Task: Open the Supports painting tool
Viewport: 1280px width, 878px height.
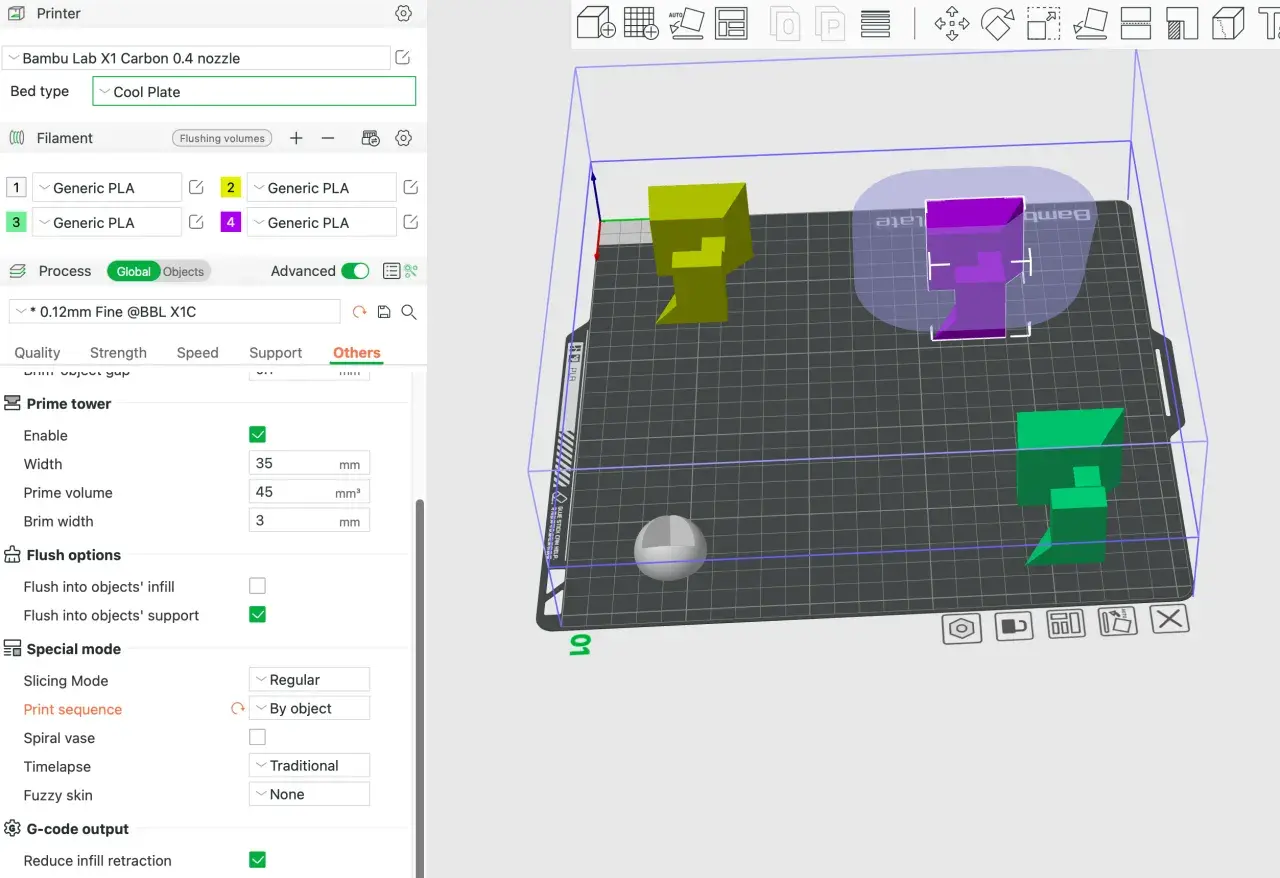Action: coord(1182,23)
